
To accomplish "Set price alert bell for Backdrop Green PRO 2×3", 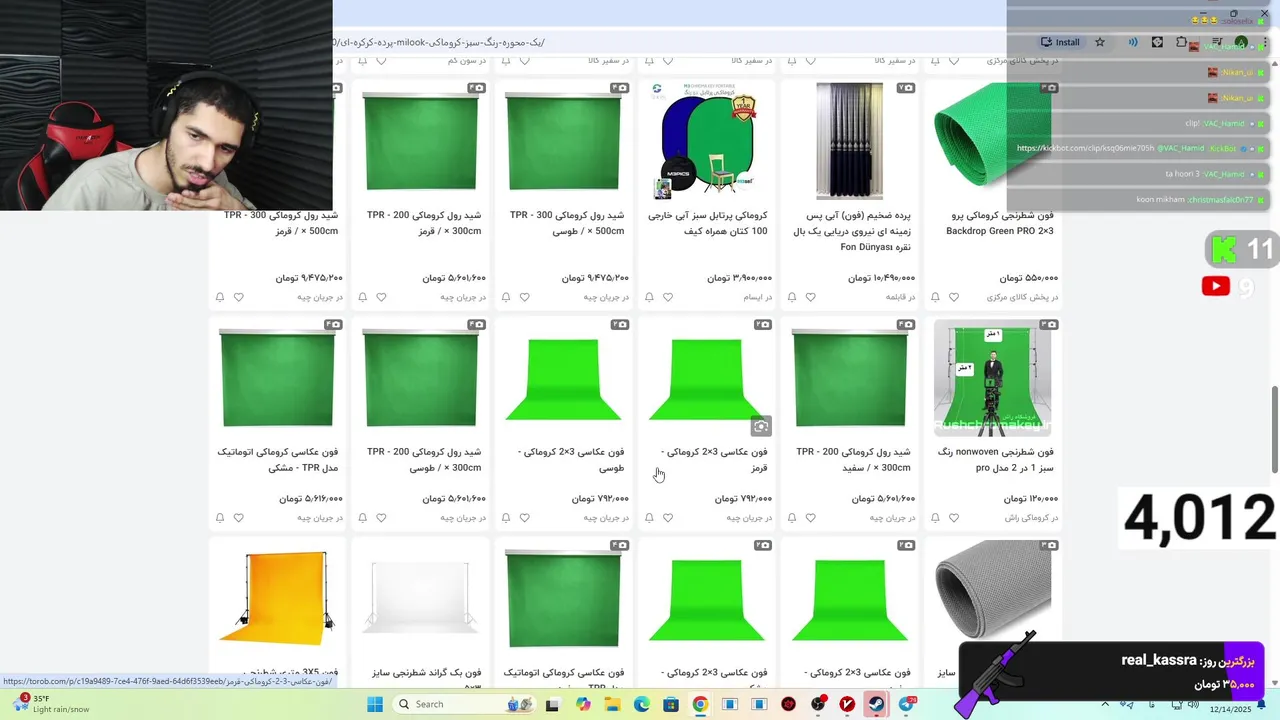I will (x=935, y=297).
